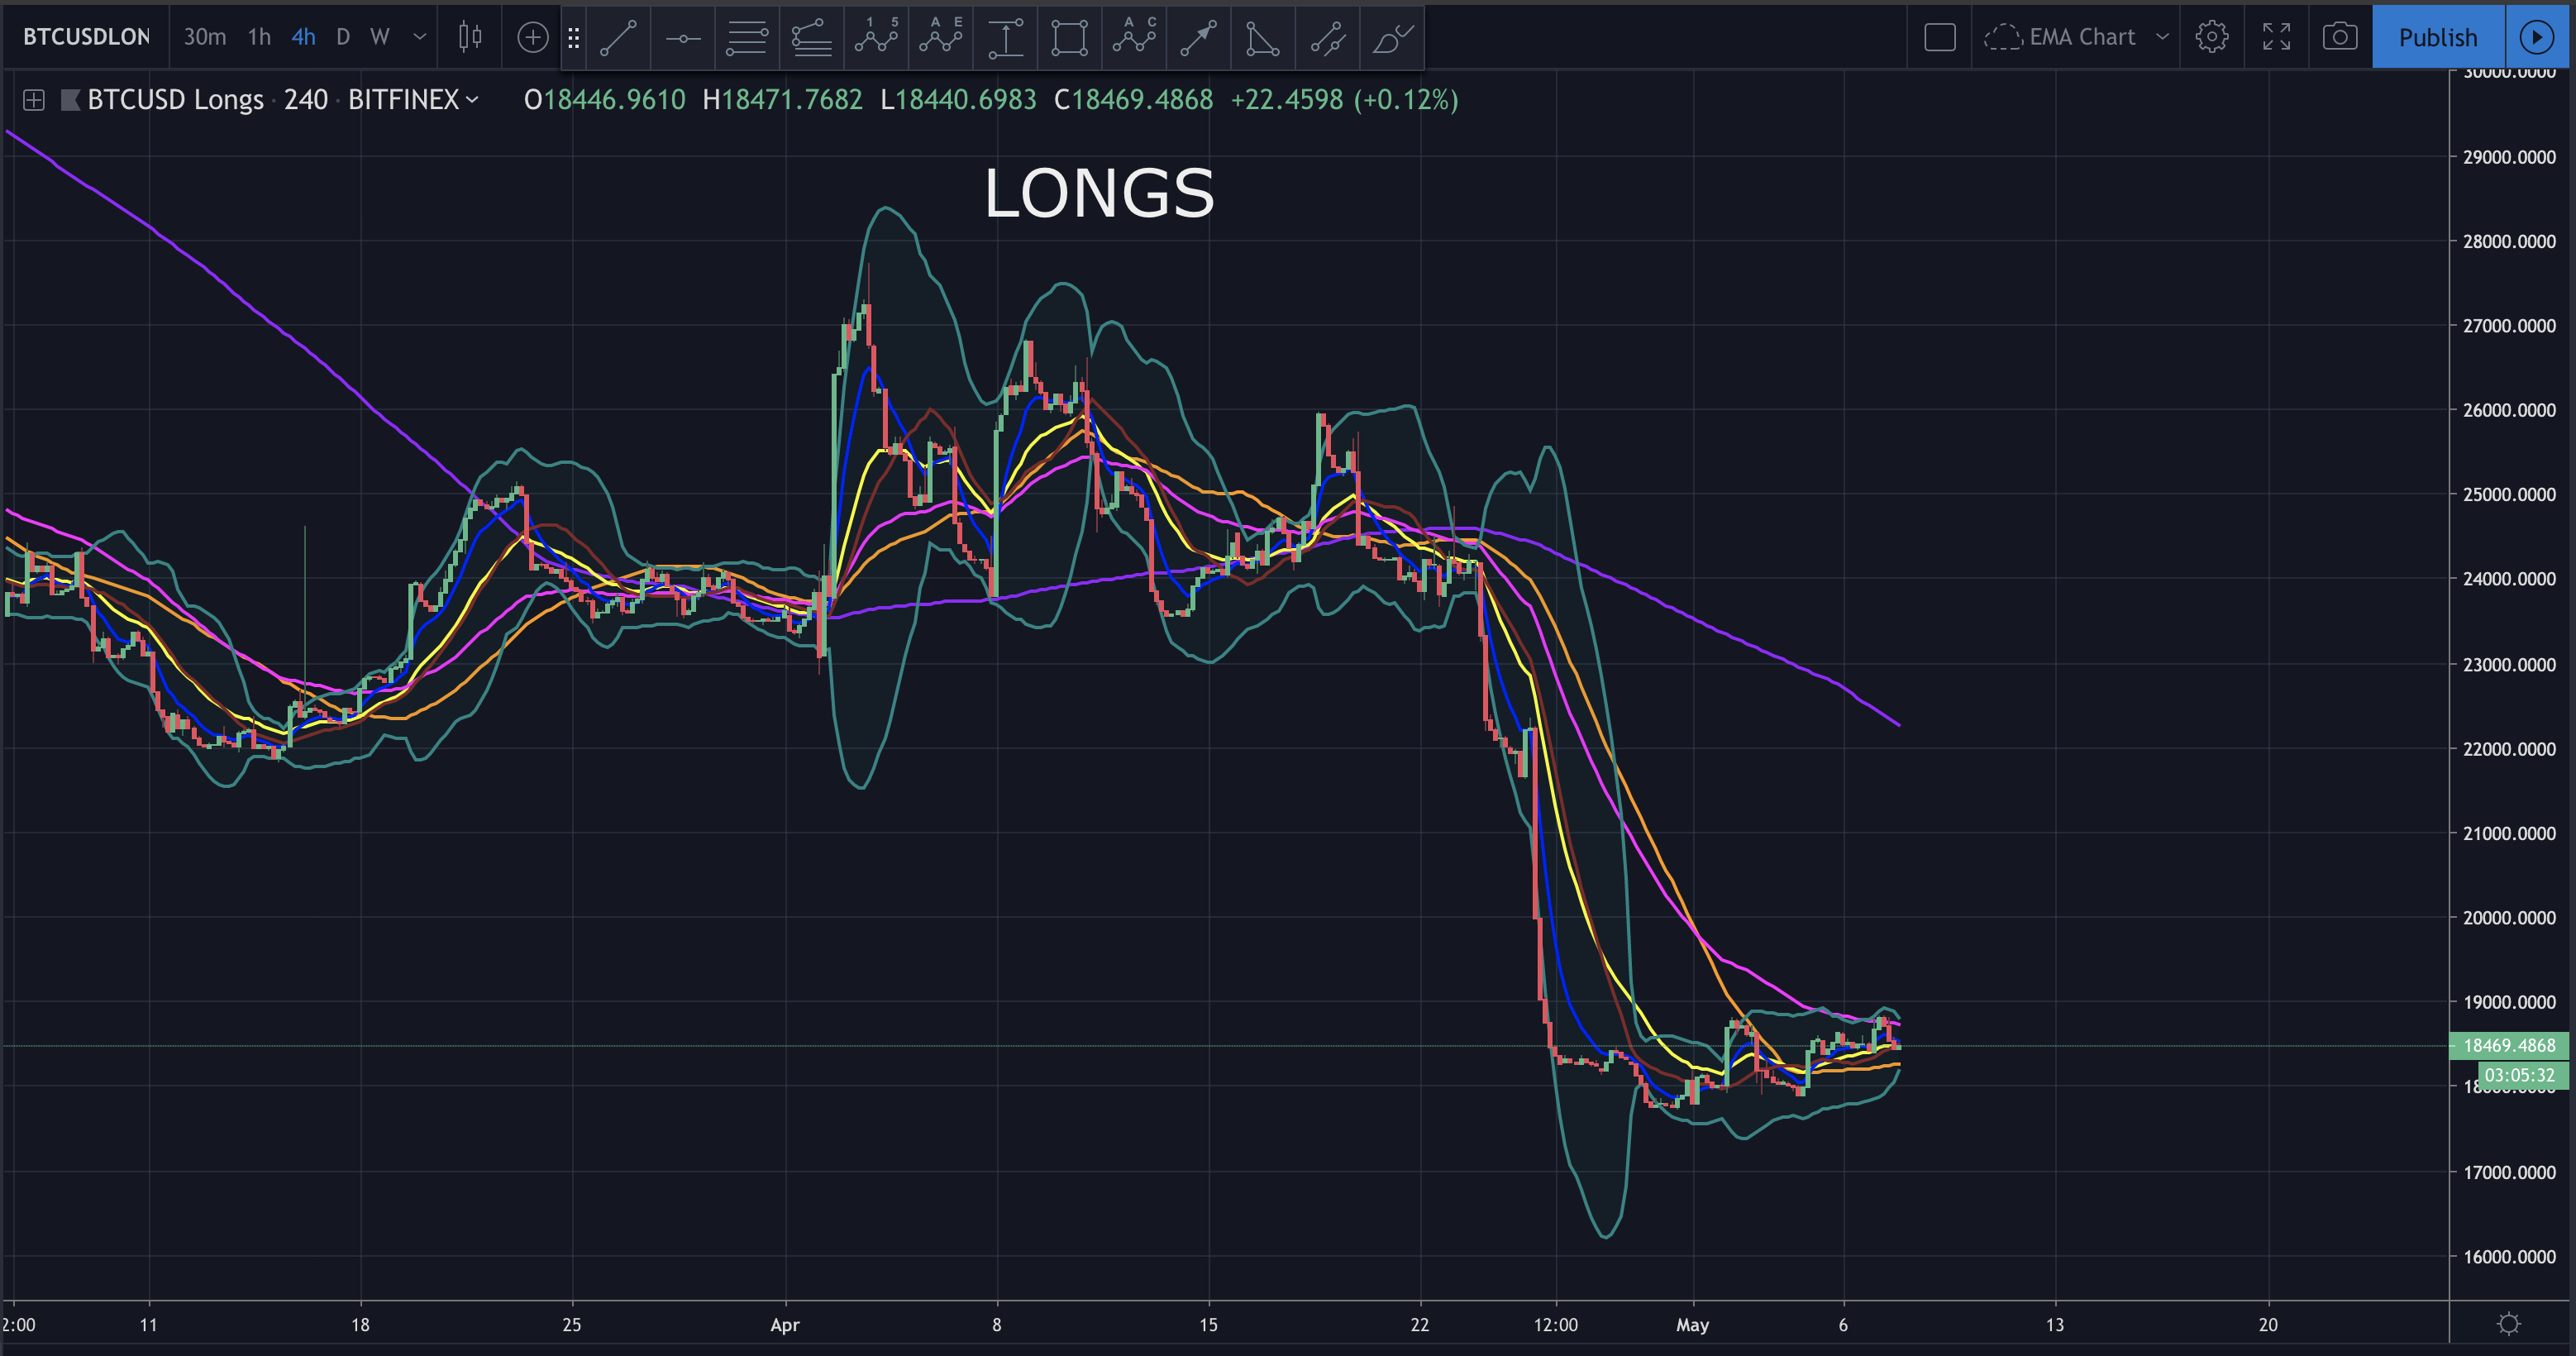The width and height of the screenshot is (2576, 1356).
Task: Select the Elliott Impulse Wave 1-5 tool
Action: click(876, 38)
